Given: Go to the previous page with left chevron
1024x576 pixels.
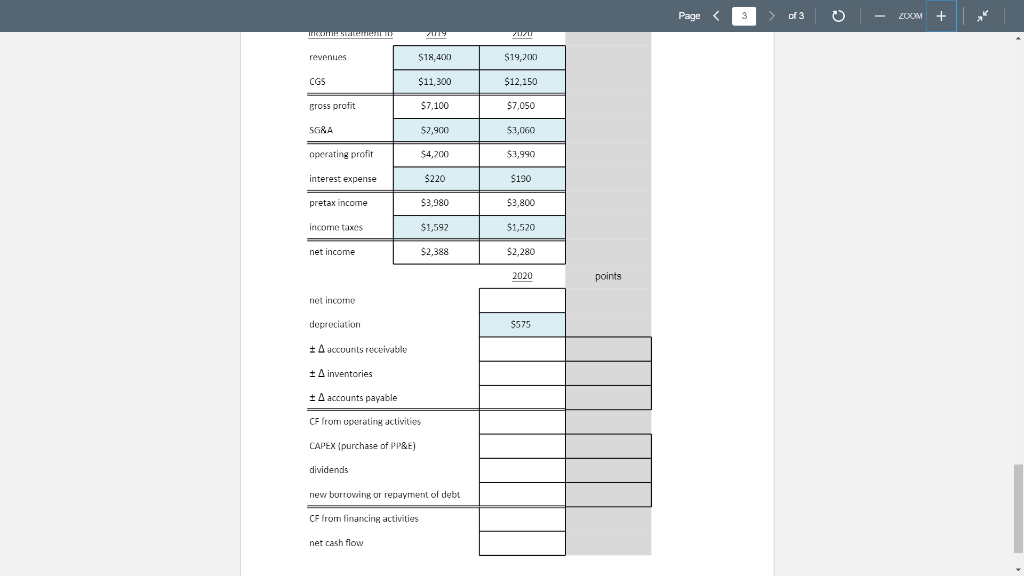Looking at the screenshot, I should (x=715, y=15).
